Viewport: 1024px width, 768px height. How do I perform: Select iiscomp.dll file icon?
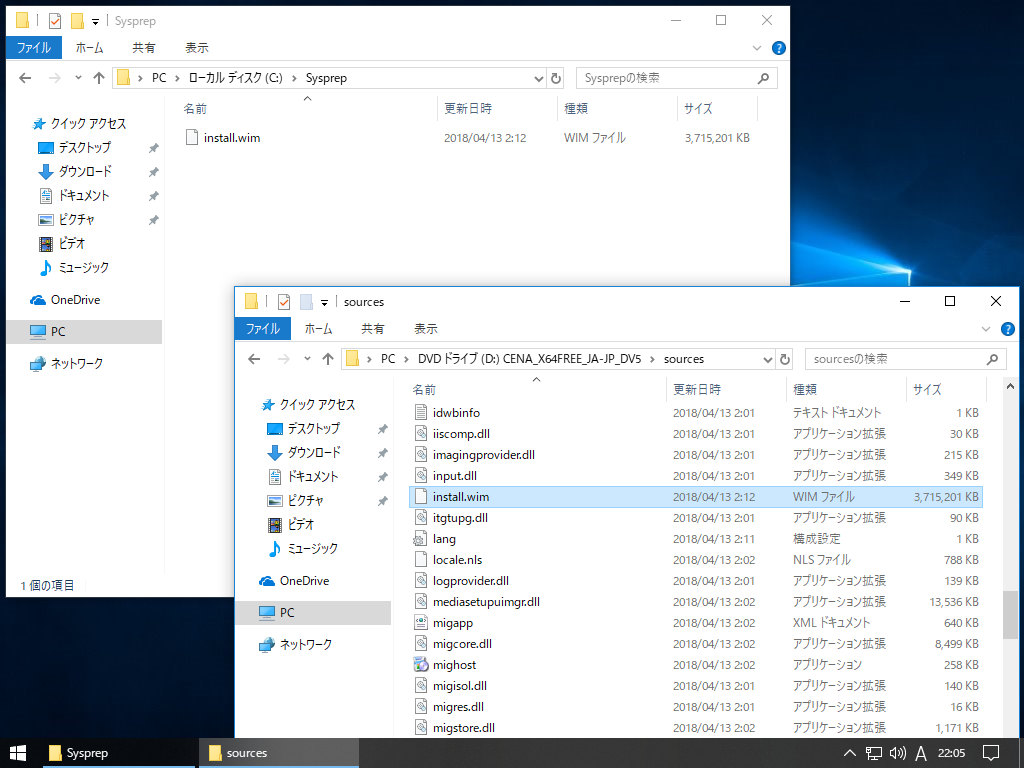click(x=421, y=434)
